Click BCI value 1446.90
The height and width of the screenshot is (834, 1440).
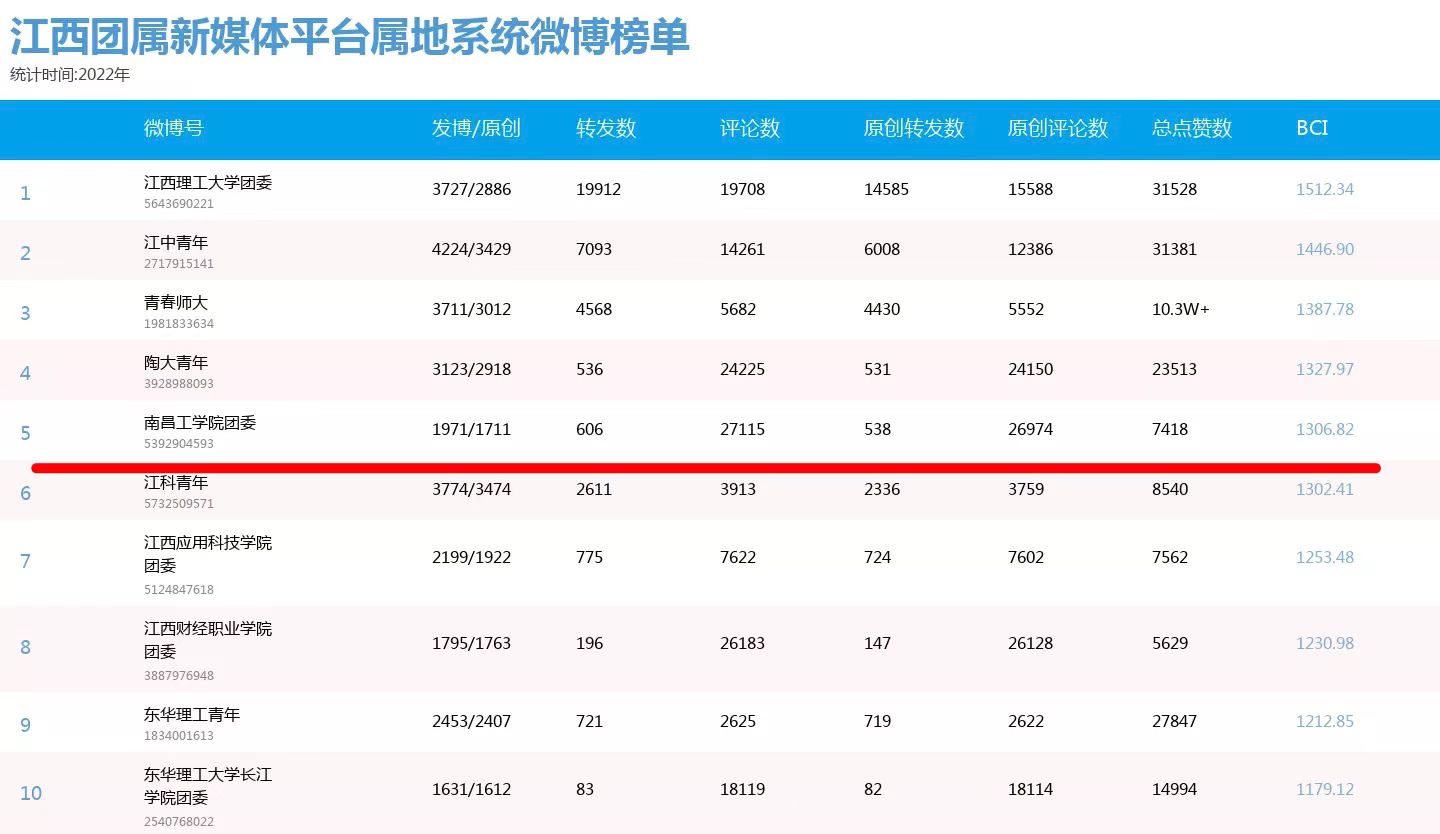(x=1325, y=249)
